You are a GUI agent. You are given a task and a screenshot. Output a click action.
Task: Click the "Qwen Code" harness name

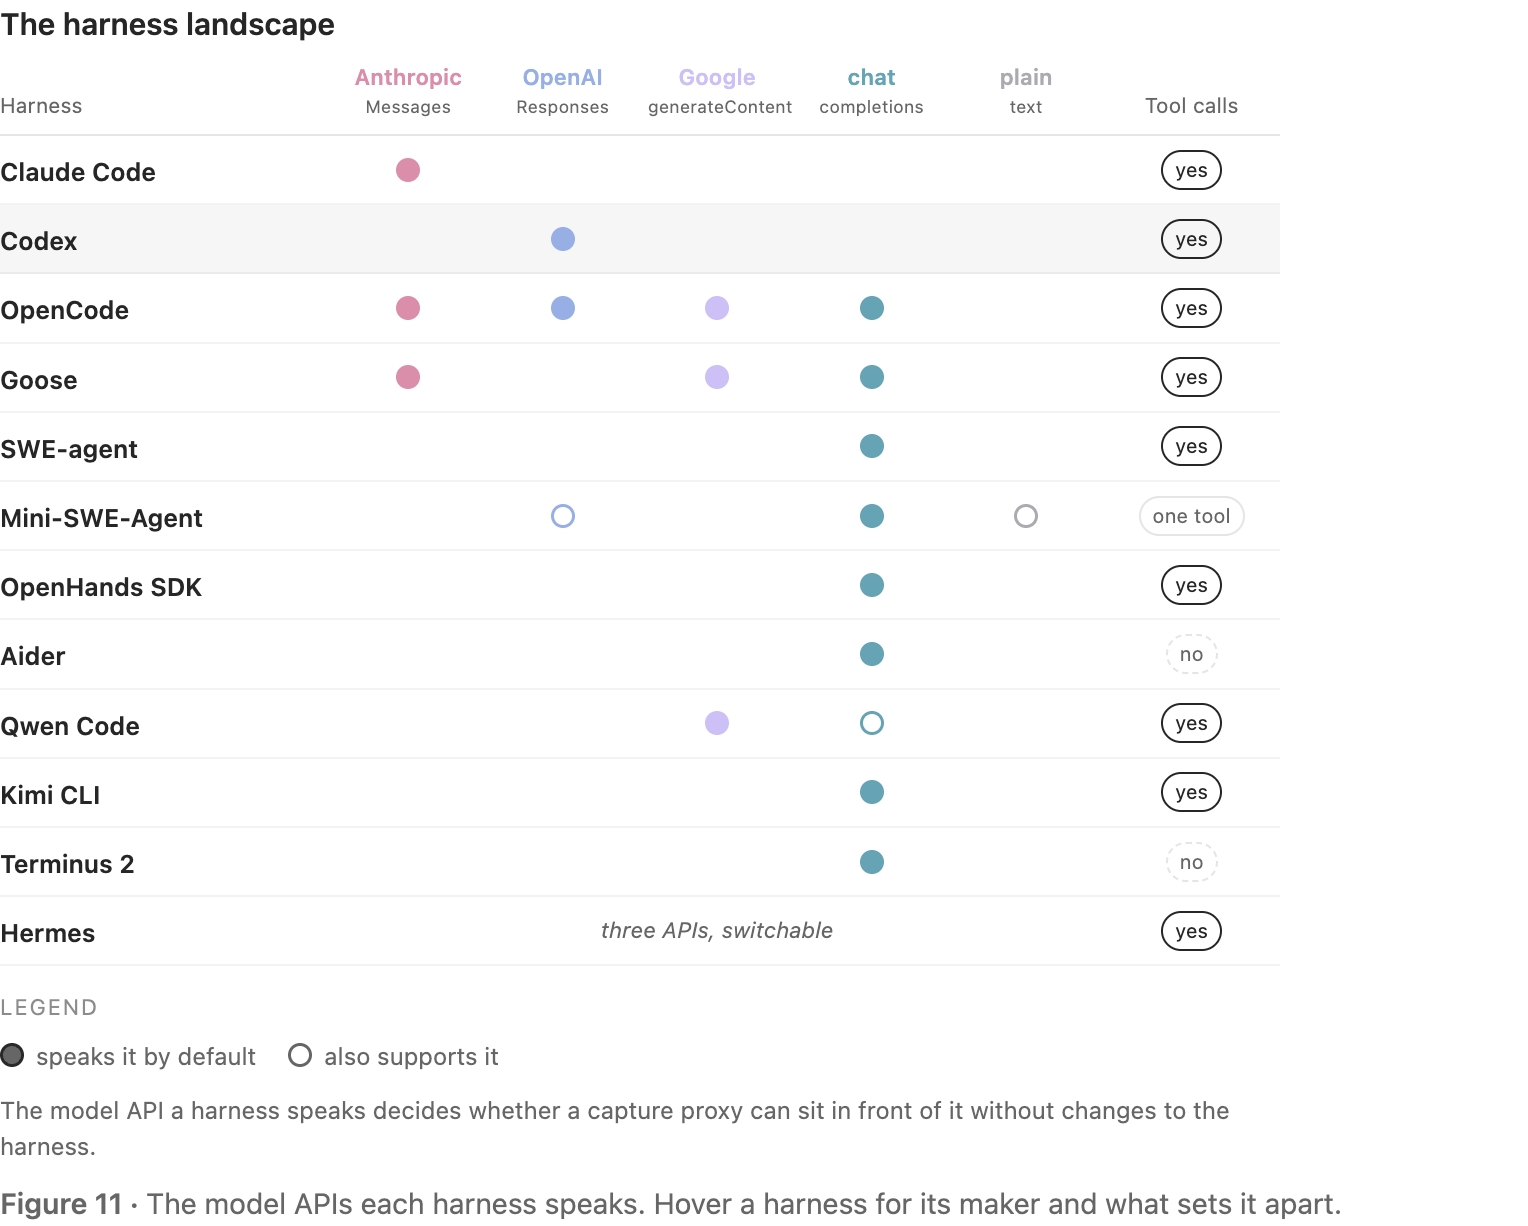(70, 726)
